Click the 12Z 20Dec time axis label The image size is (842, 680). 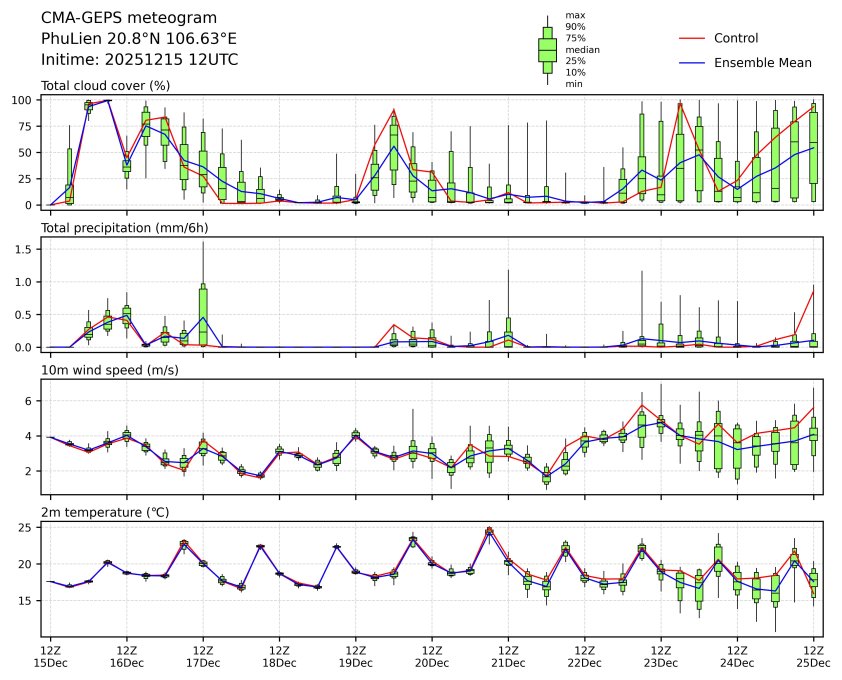click(x=431, y=656)
